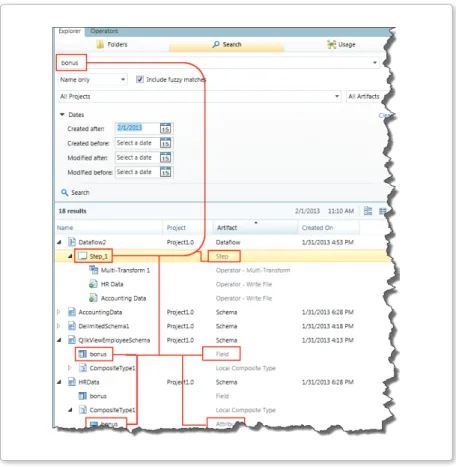Click the 1/31/2013 4:18 PM date cell
The height and width of the screenshot is (467, 456).
click(328, 326)
